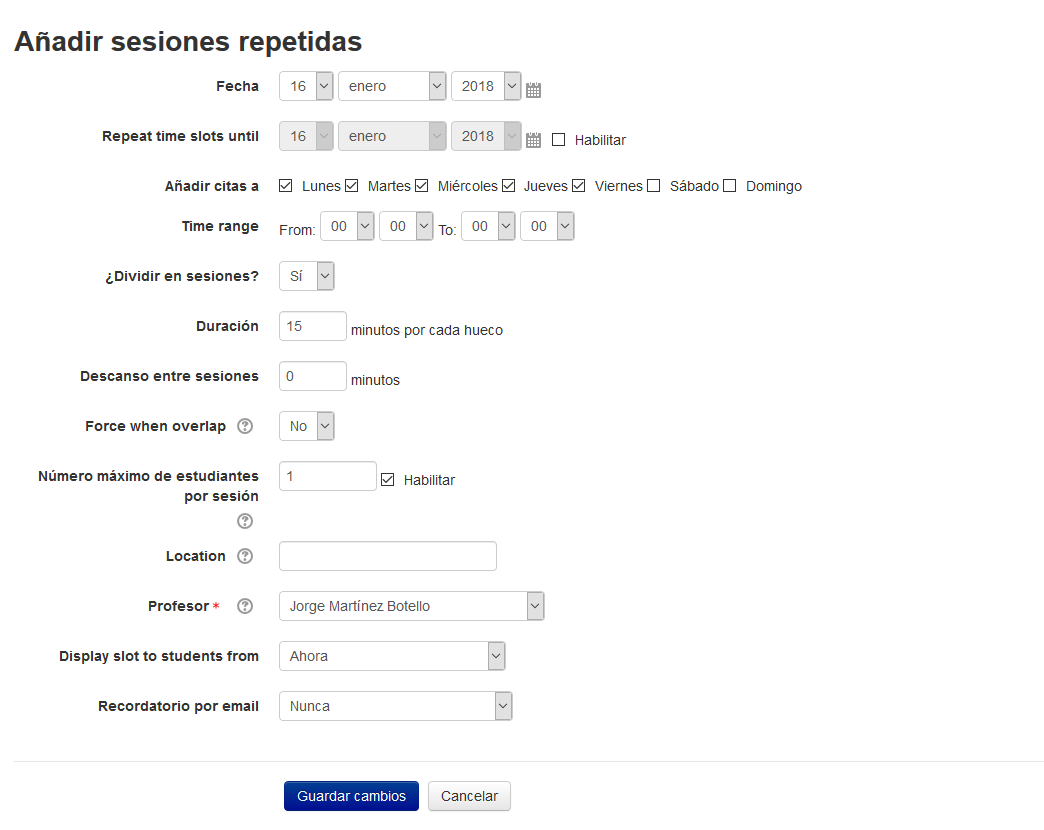This screenshot has height=830, width=1044.
Task: Uncheck the Lunes checkbox
Action: tap(285, 184)
